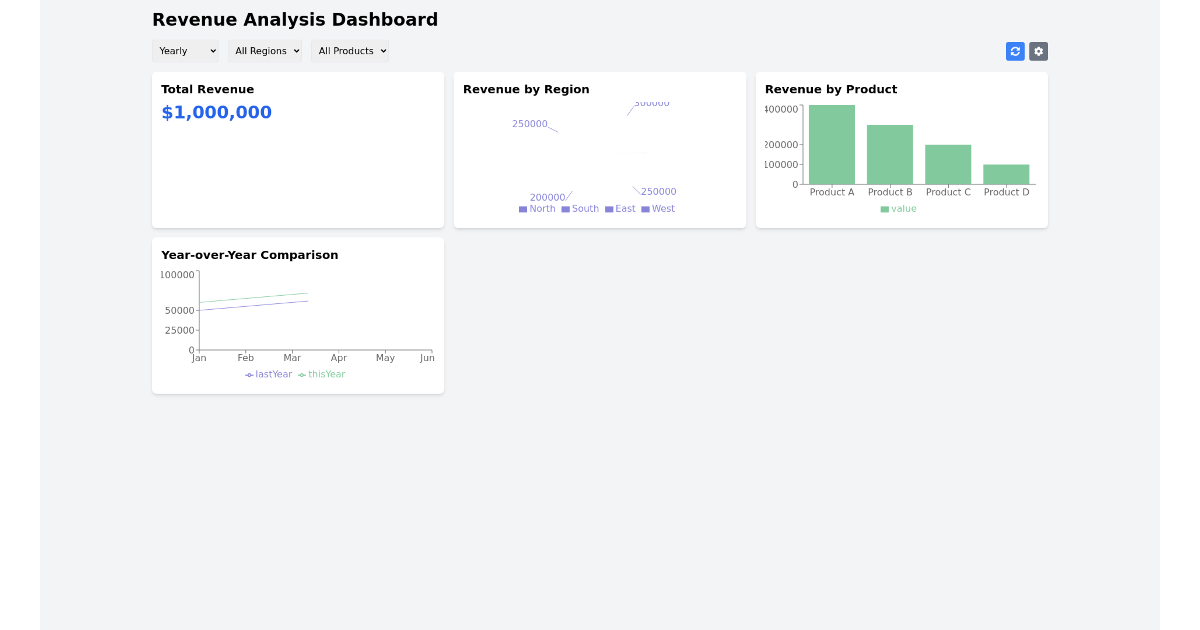Click the dashboard settings button

point(1038,51)
